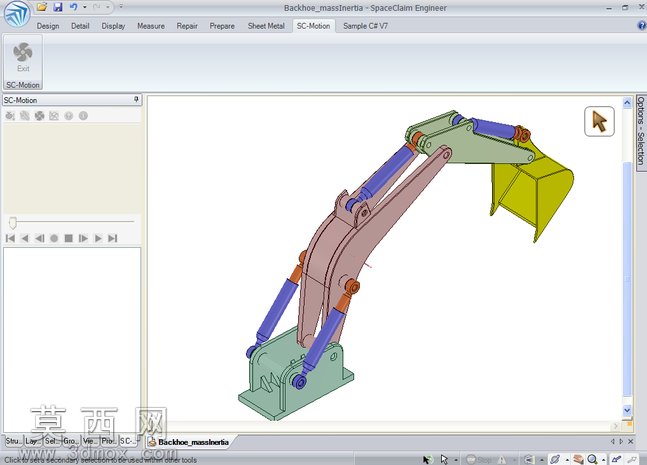The image size is (647, 465).
Task: Switch to the Layers panel tab
Action: 33,441
